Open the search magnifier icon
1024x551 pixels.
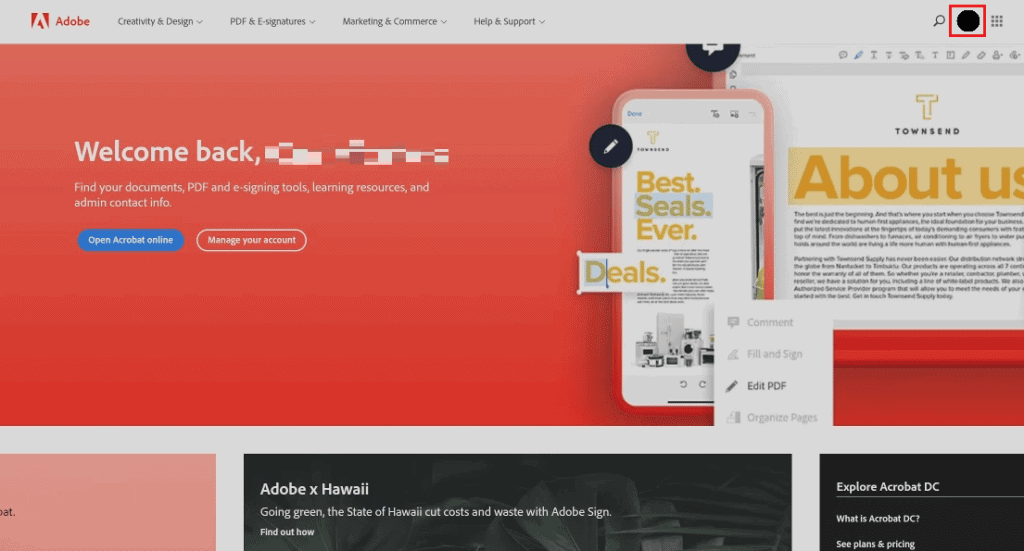coord(938,21)
